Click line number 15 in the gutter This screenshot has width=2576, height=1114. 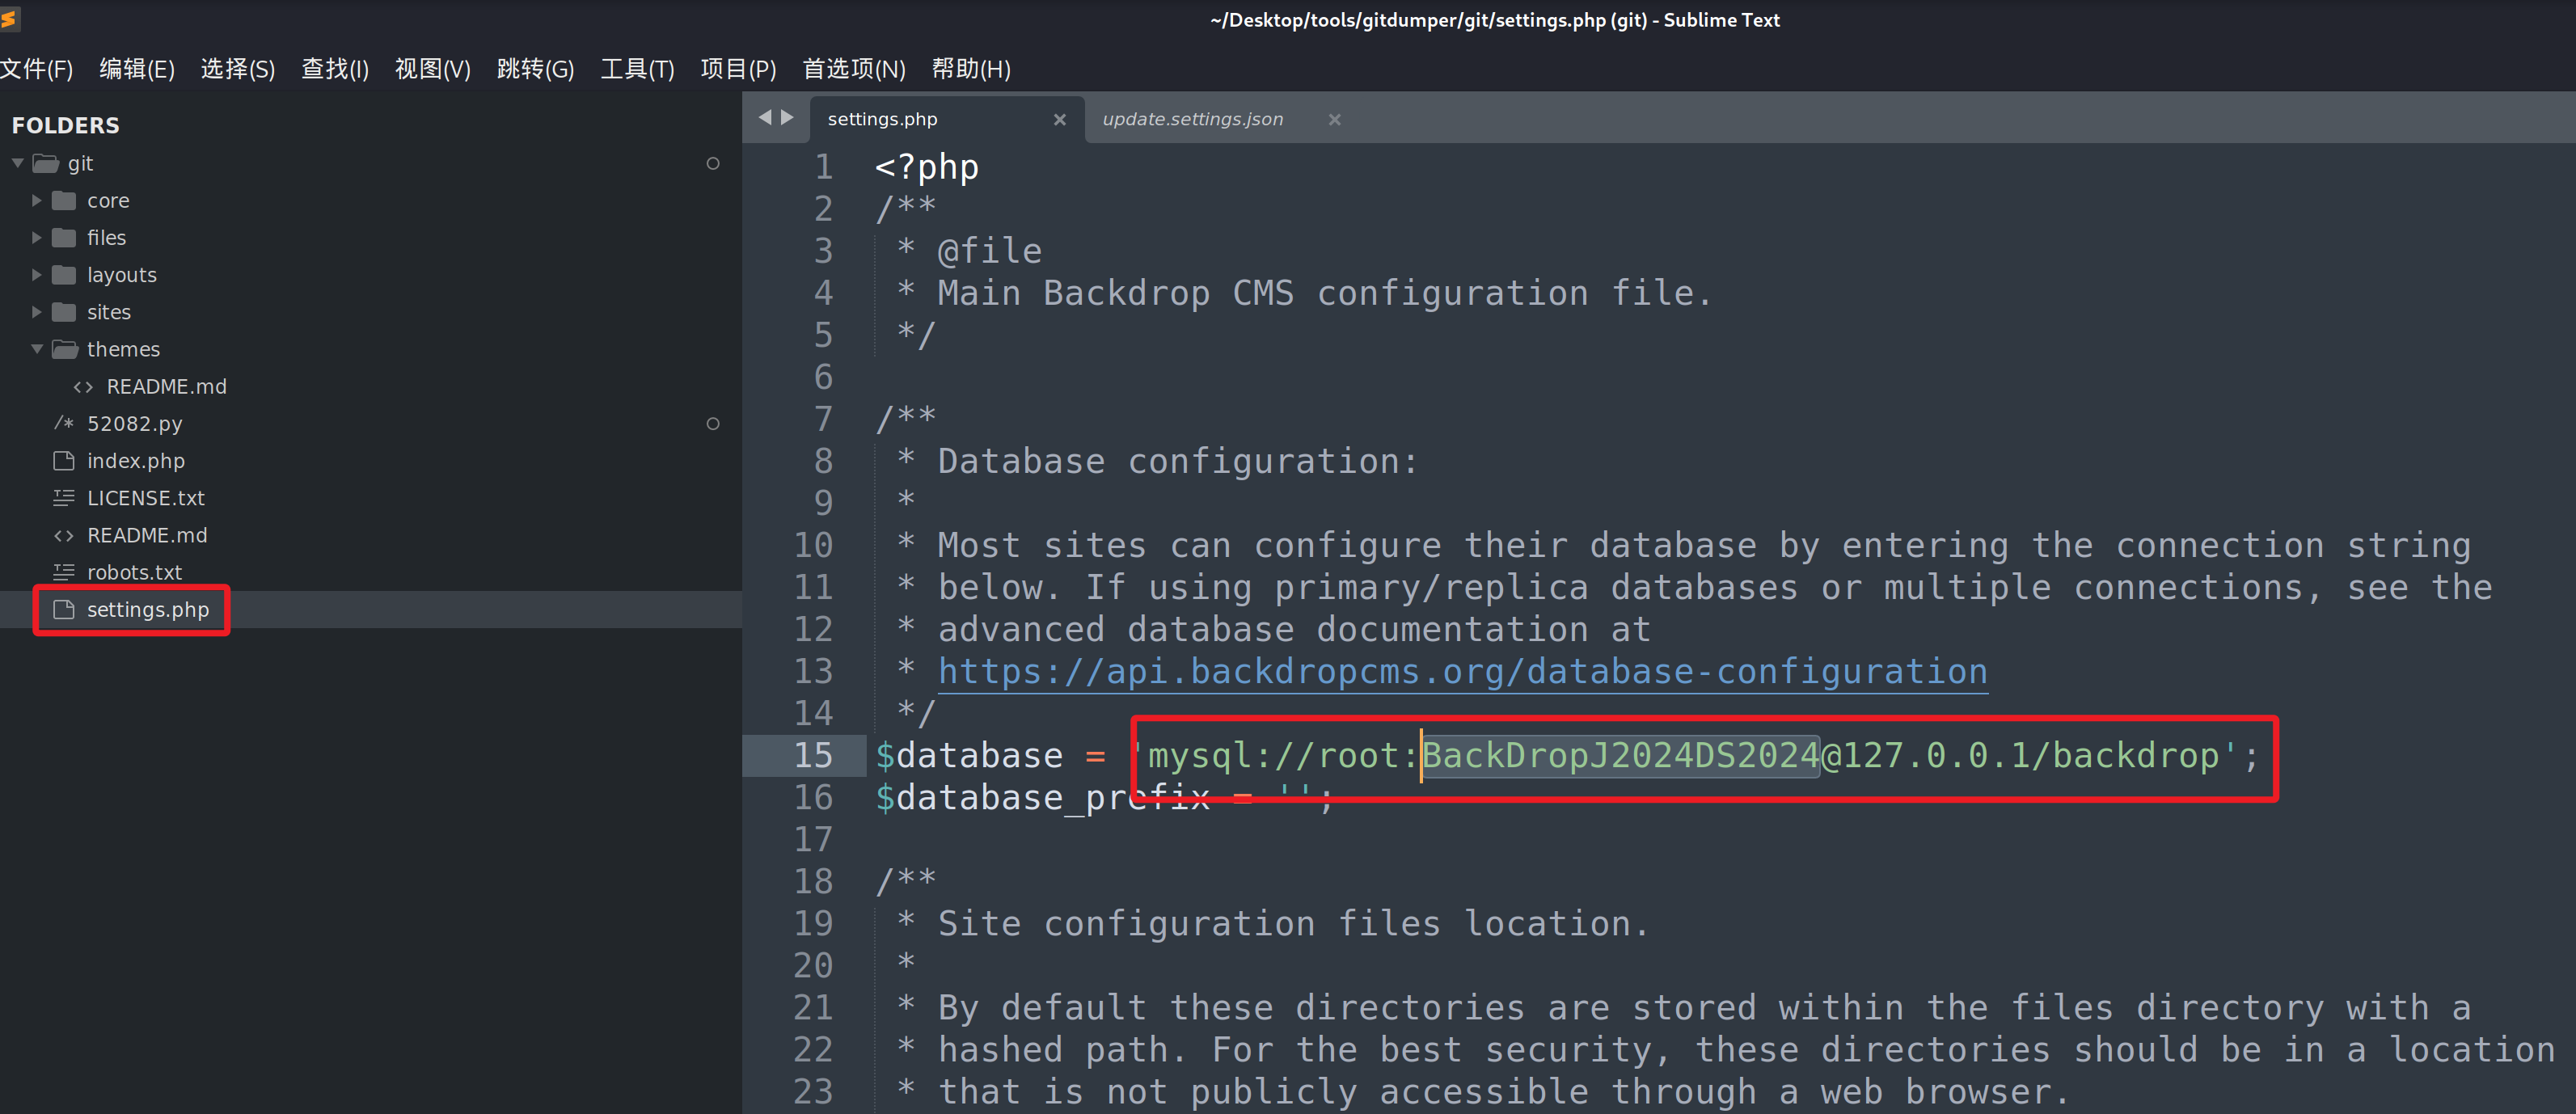pyautogui.click(x=813, y=755)
